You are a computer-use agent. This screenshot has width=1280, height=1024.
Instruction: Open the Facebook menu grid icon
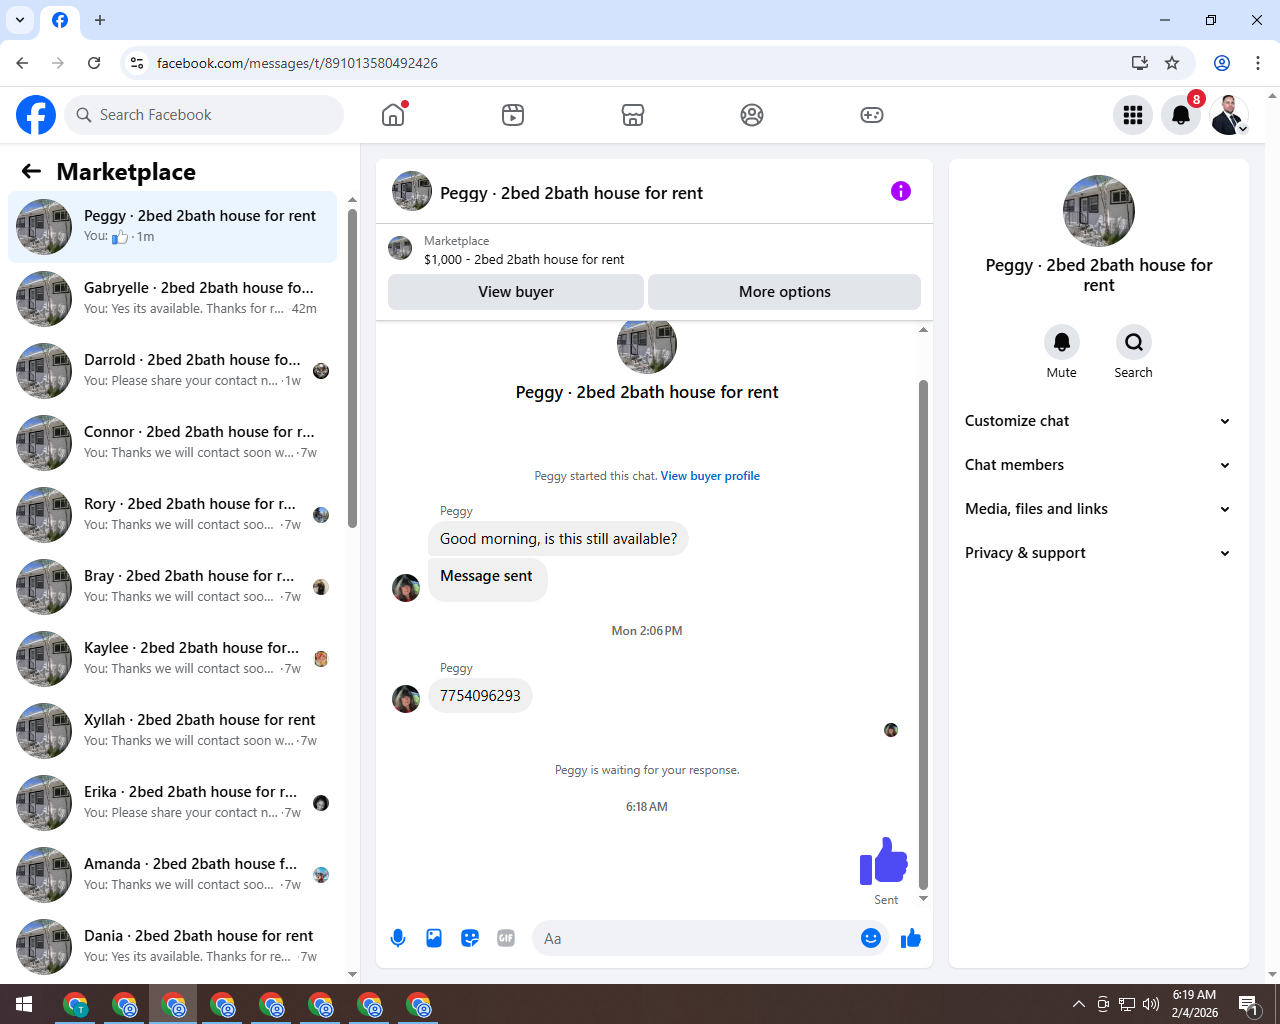click(1133, 115)
